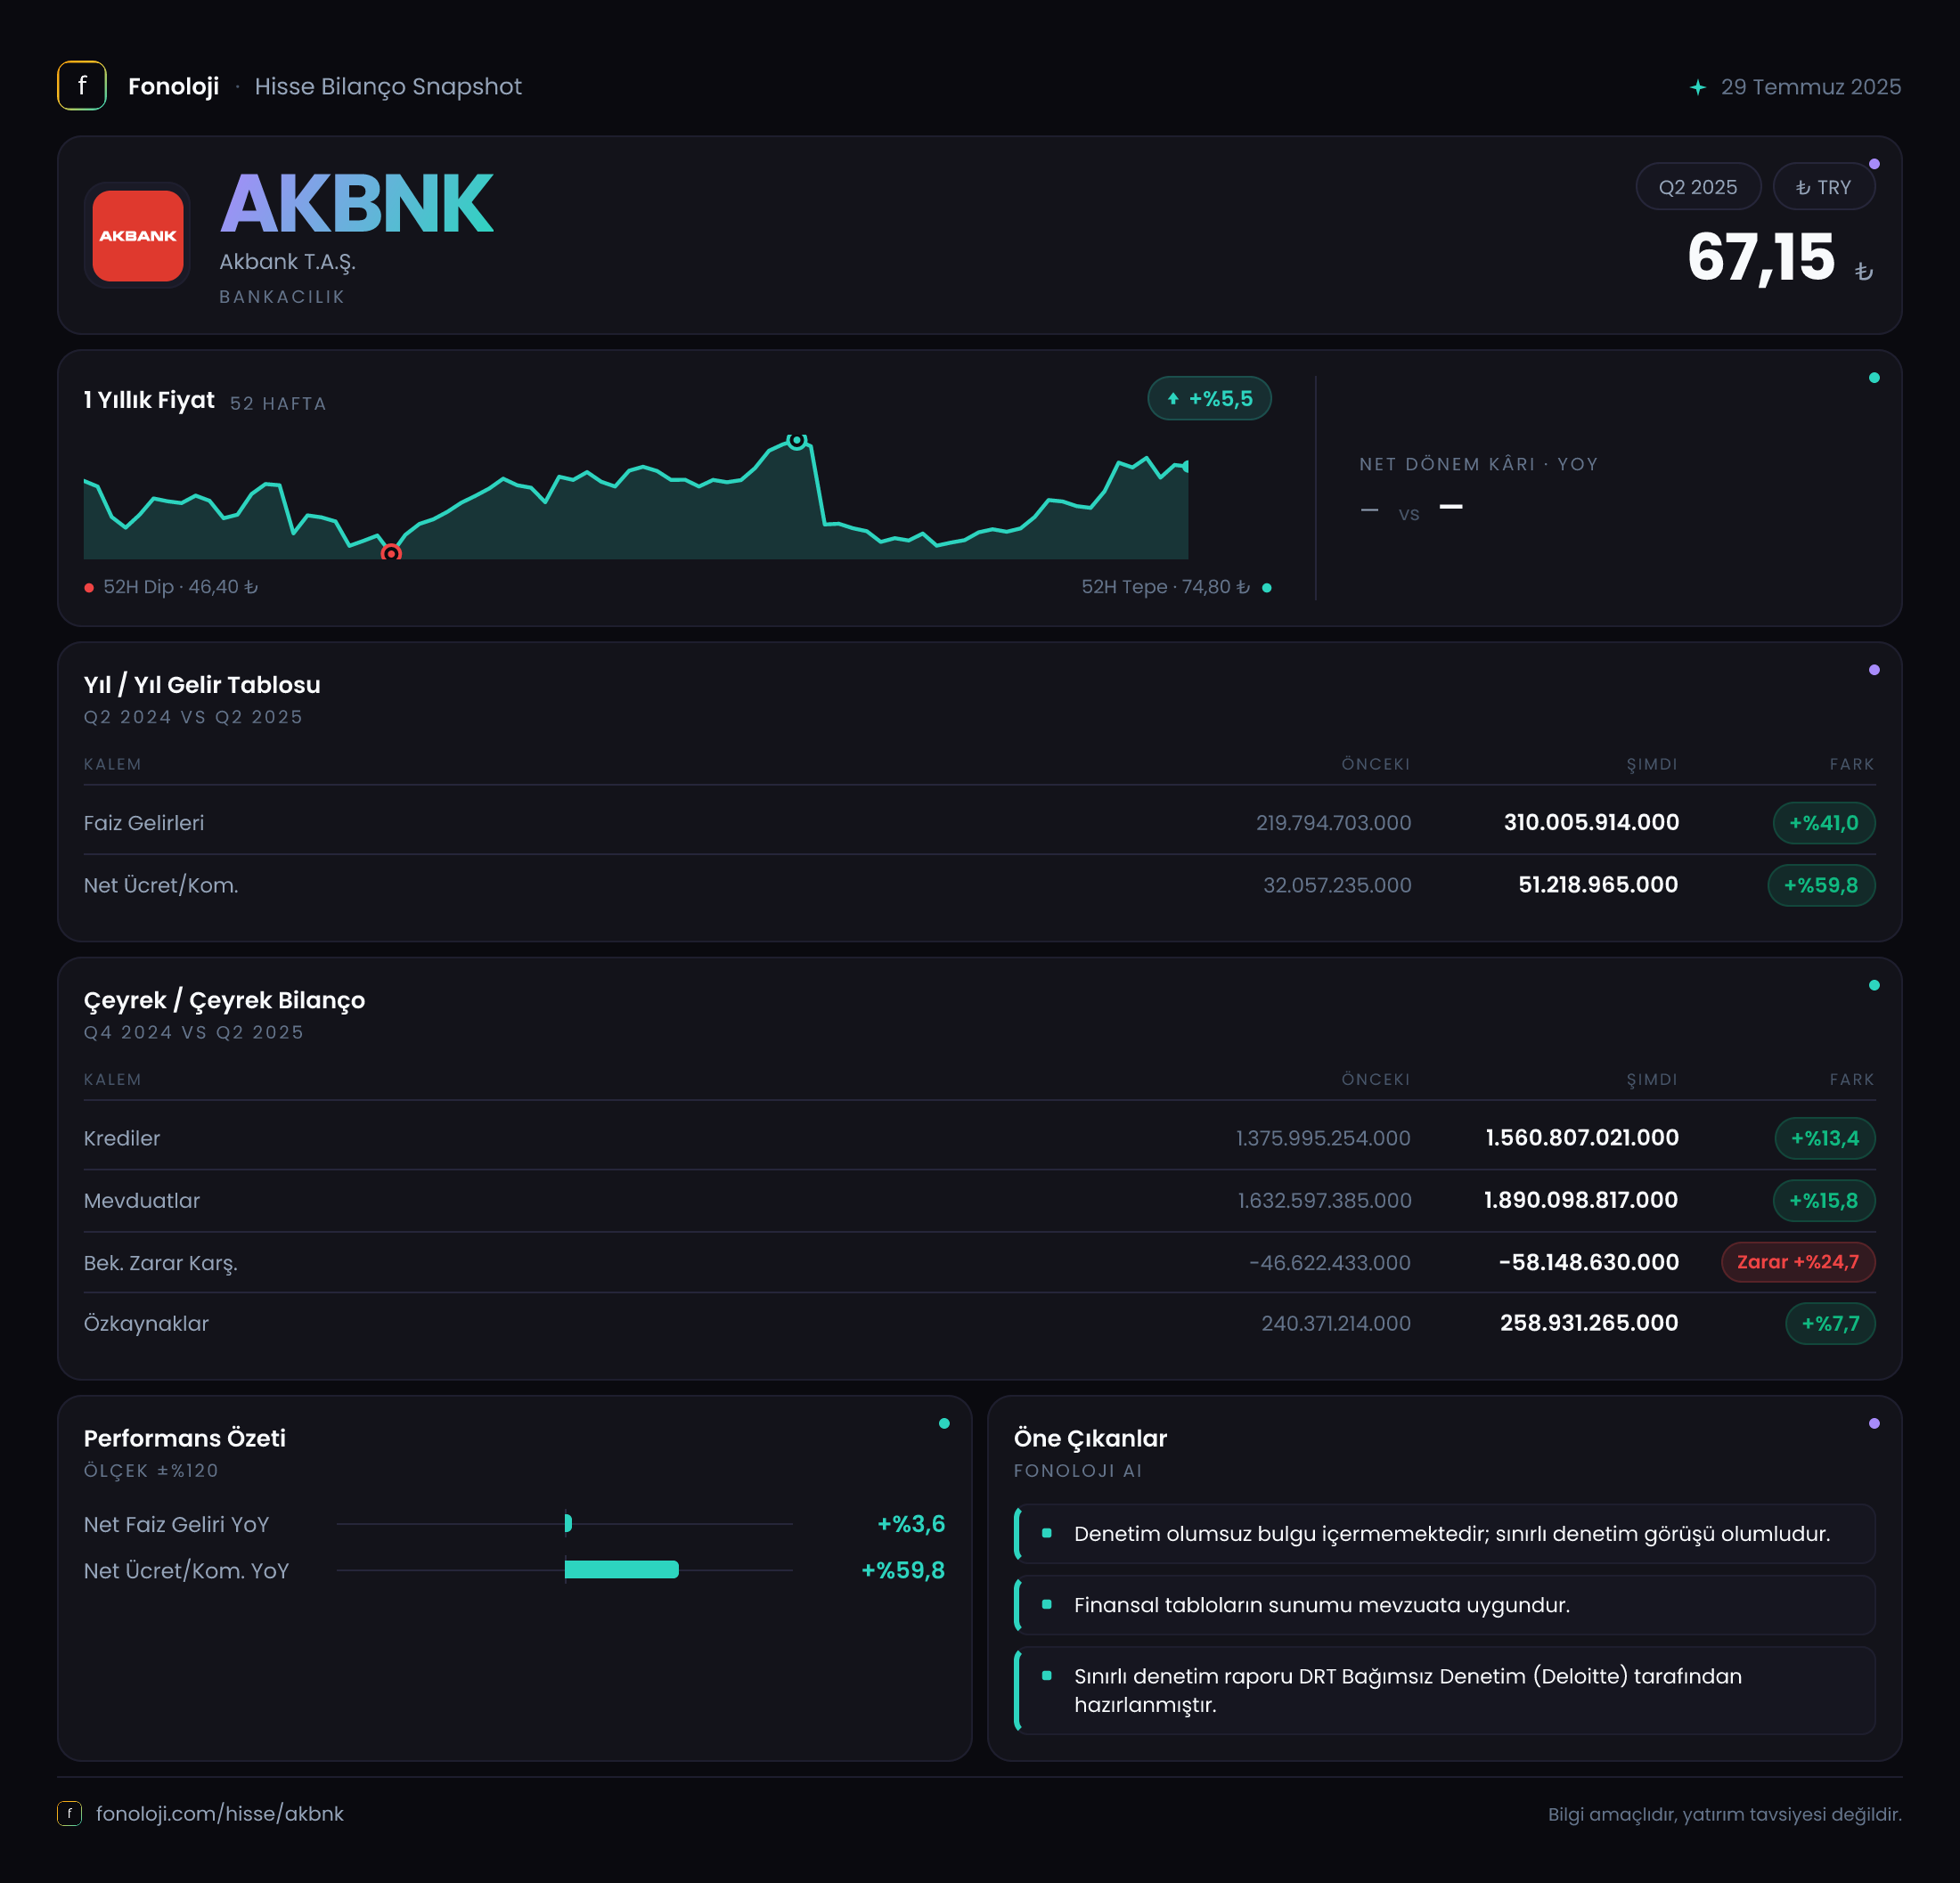Click the +%3,6 Net Faiz Geliri value
This screenshot has width=1960, height=1883.
pyautogui.click(x=911, y=1523)
